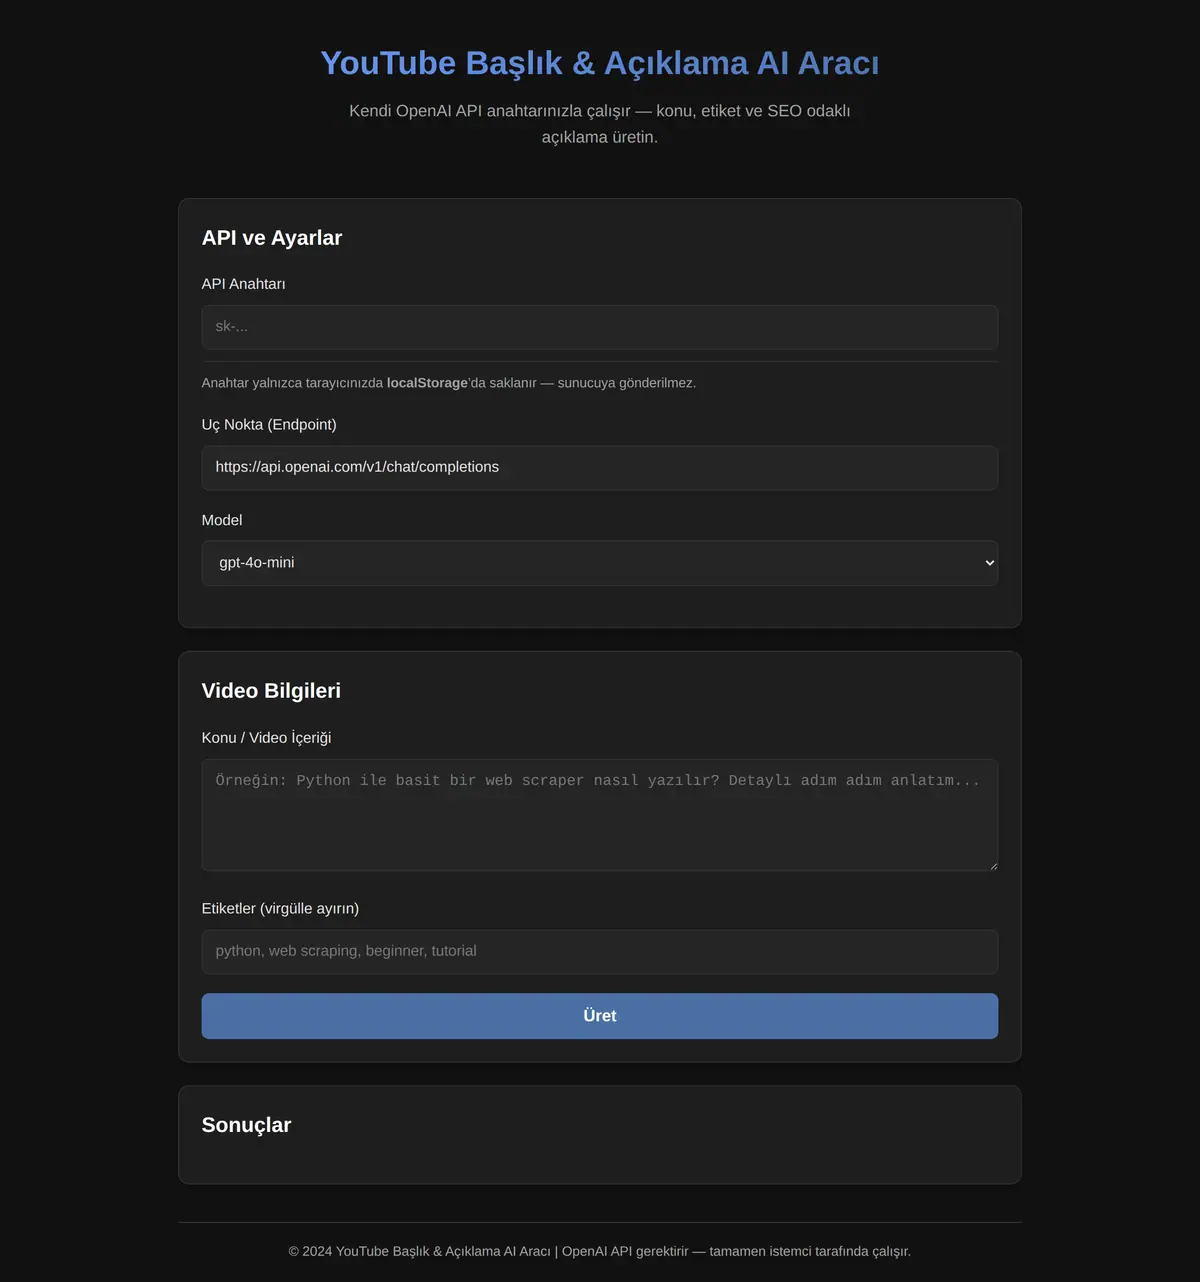Open the Model dropdown showing gpt-4o-mini
1200x1282 pixels.
(599, 563)
